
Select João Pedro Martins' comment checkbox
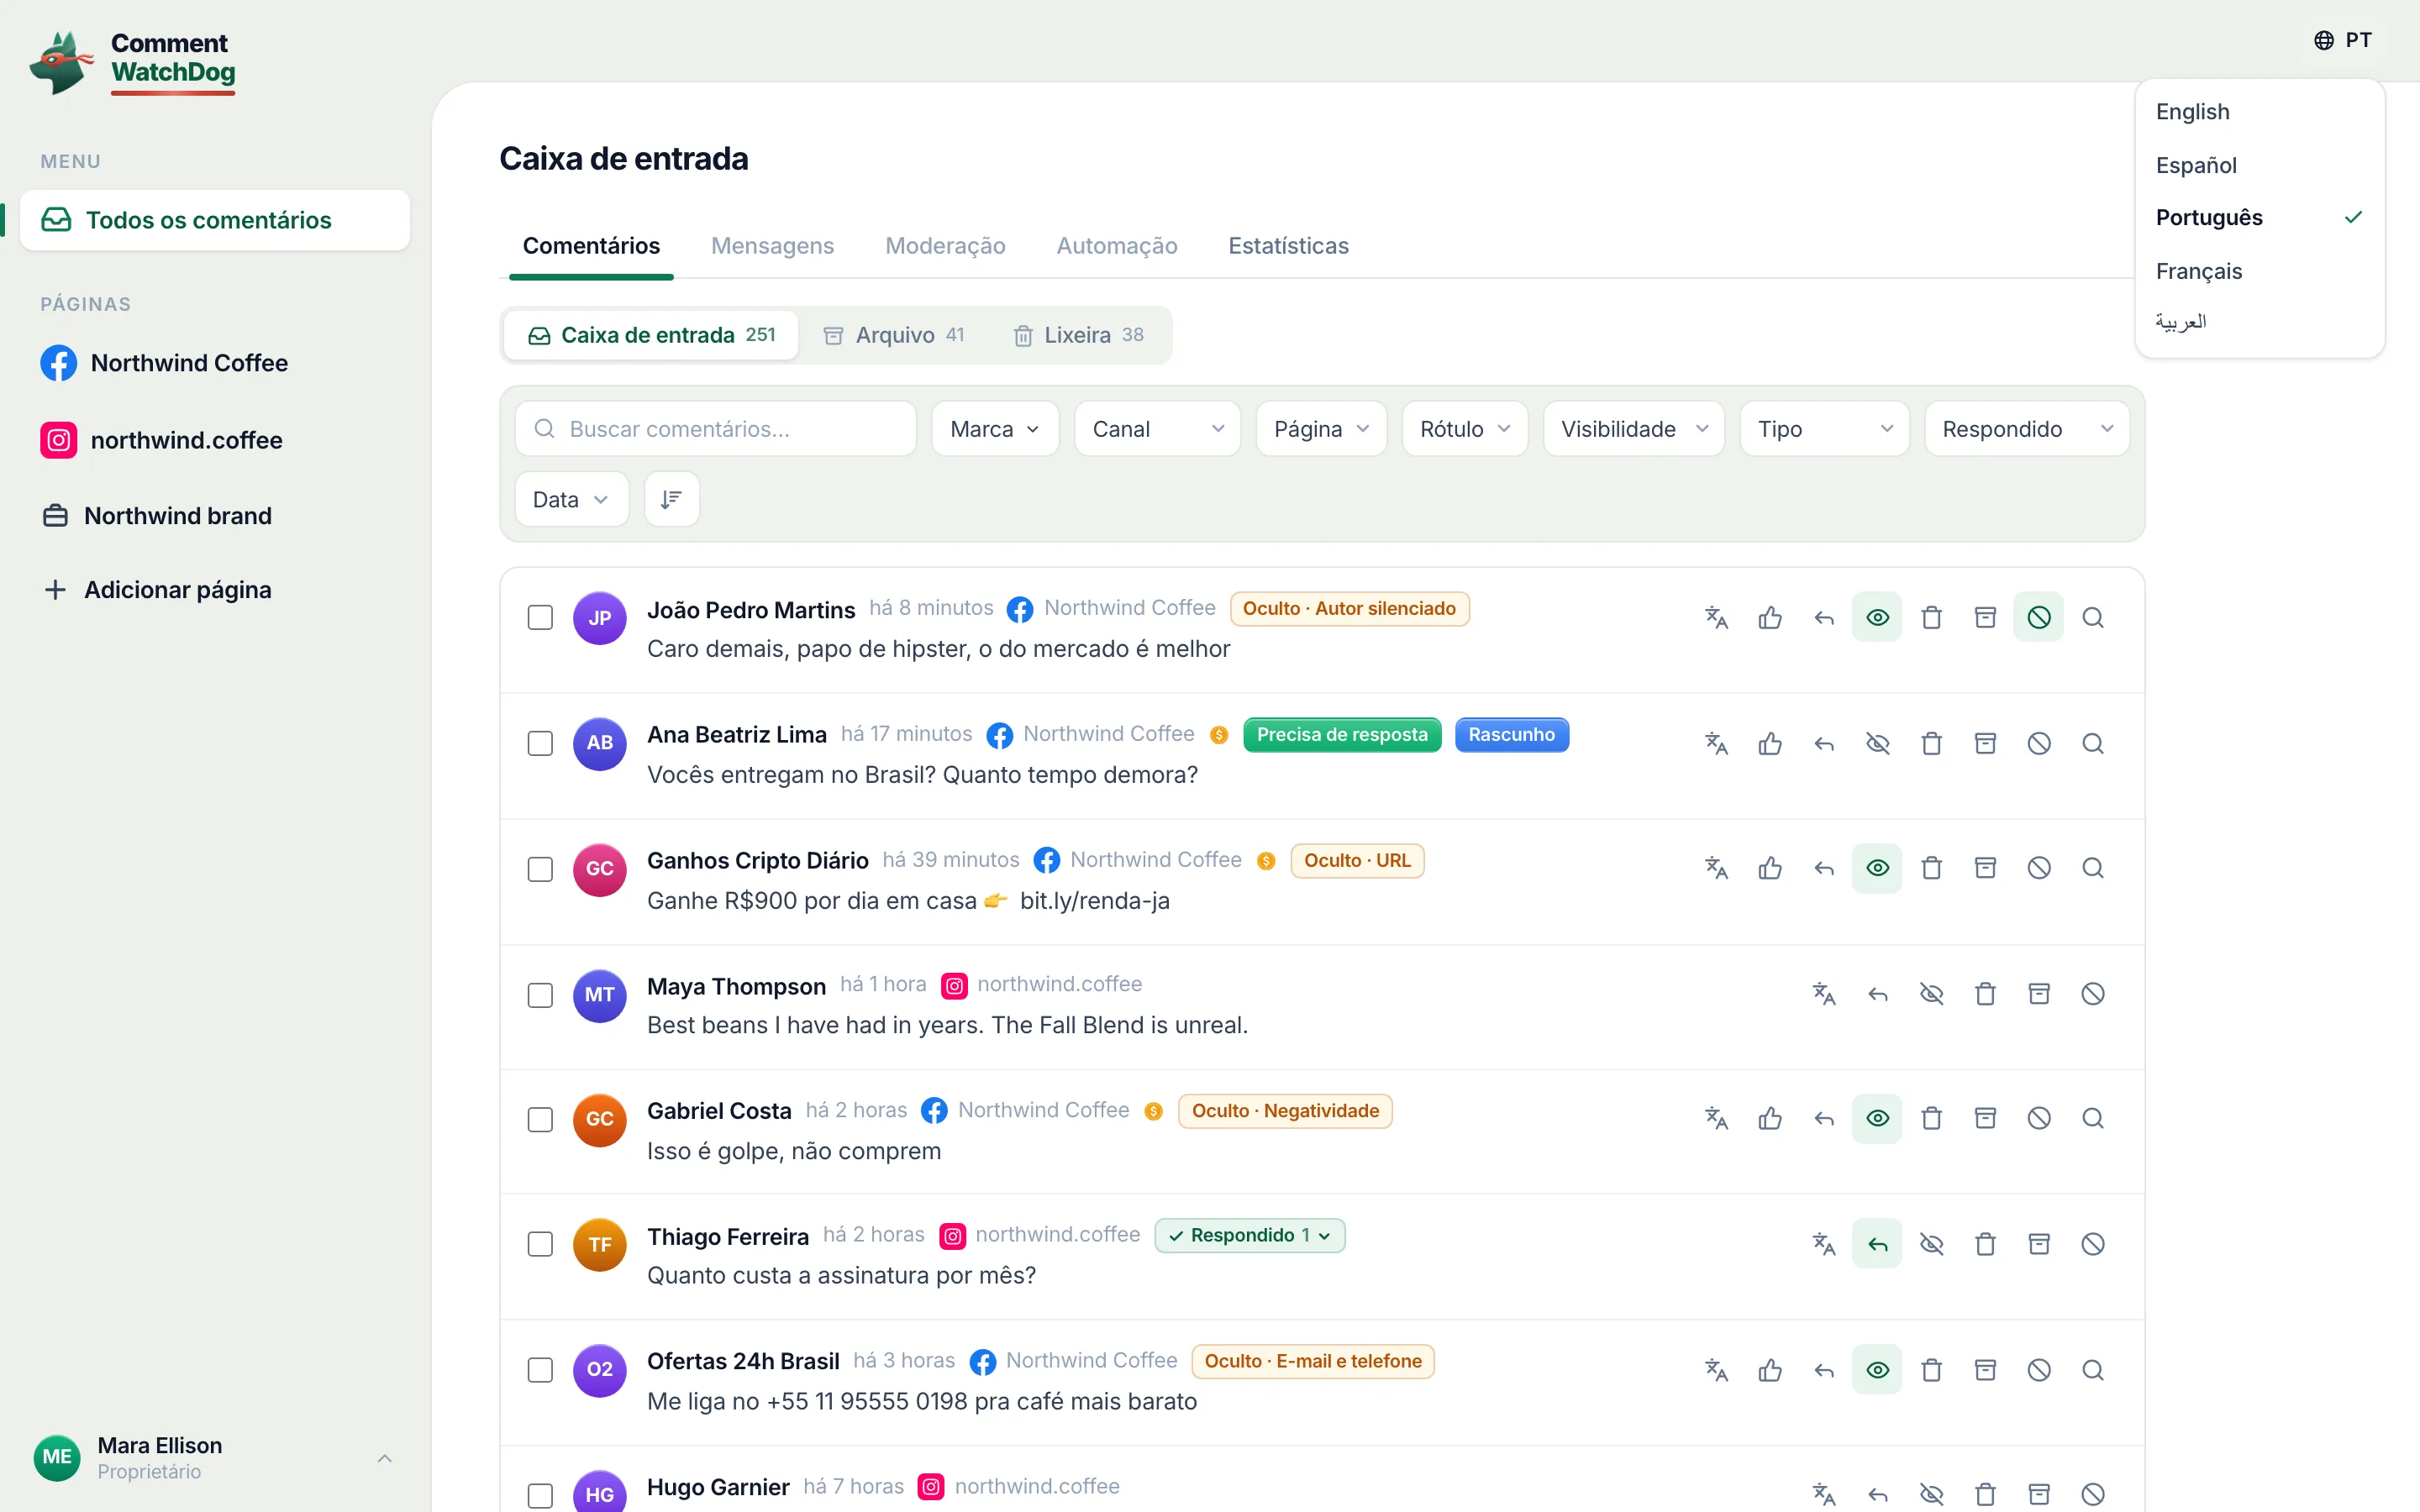(x=540, y=618)
